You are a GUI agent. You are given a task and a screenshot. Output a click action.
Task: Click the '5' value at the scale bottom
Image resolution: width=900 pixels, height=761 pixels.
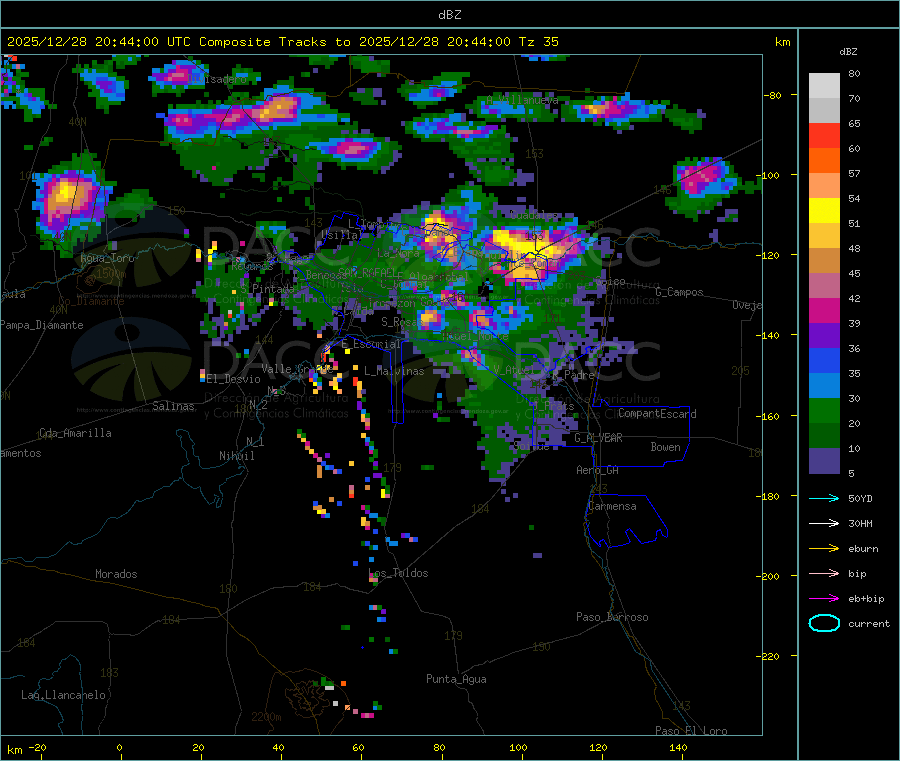click(851, 473)
